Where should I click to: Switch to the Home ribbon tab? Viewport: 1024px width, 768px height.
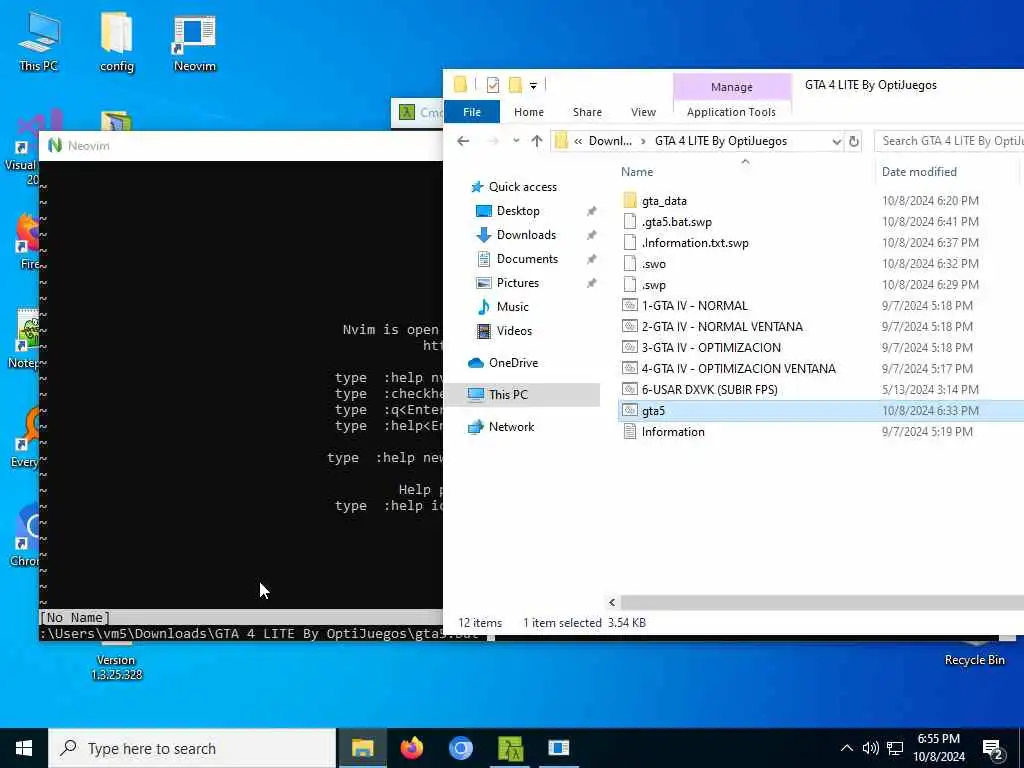[528, 112]
